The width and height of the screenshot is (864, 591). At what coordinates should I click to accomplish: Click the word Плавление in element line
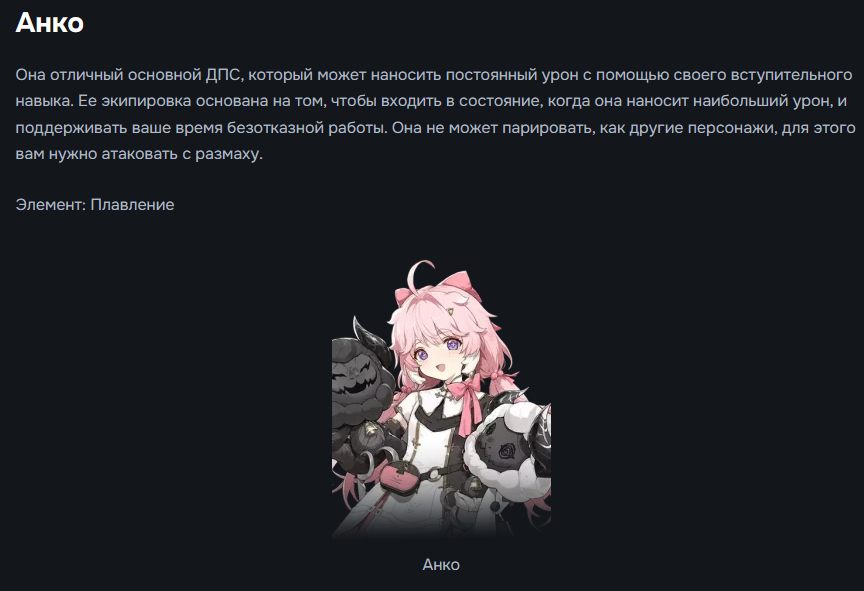(132, 204)
